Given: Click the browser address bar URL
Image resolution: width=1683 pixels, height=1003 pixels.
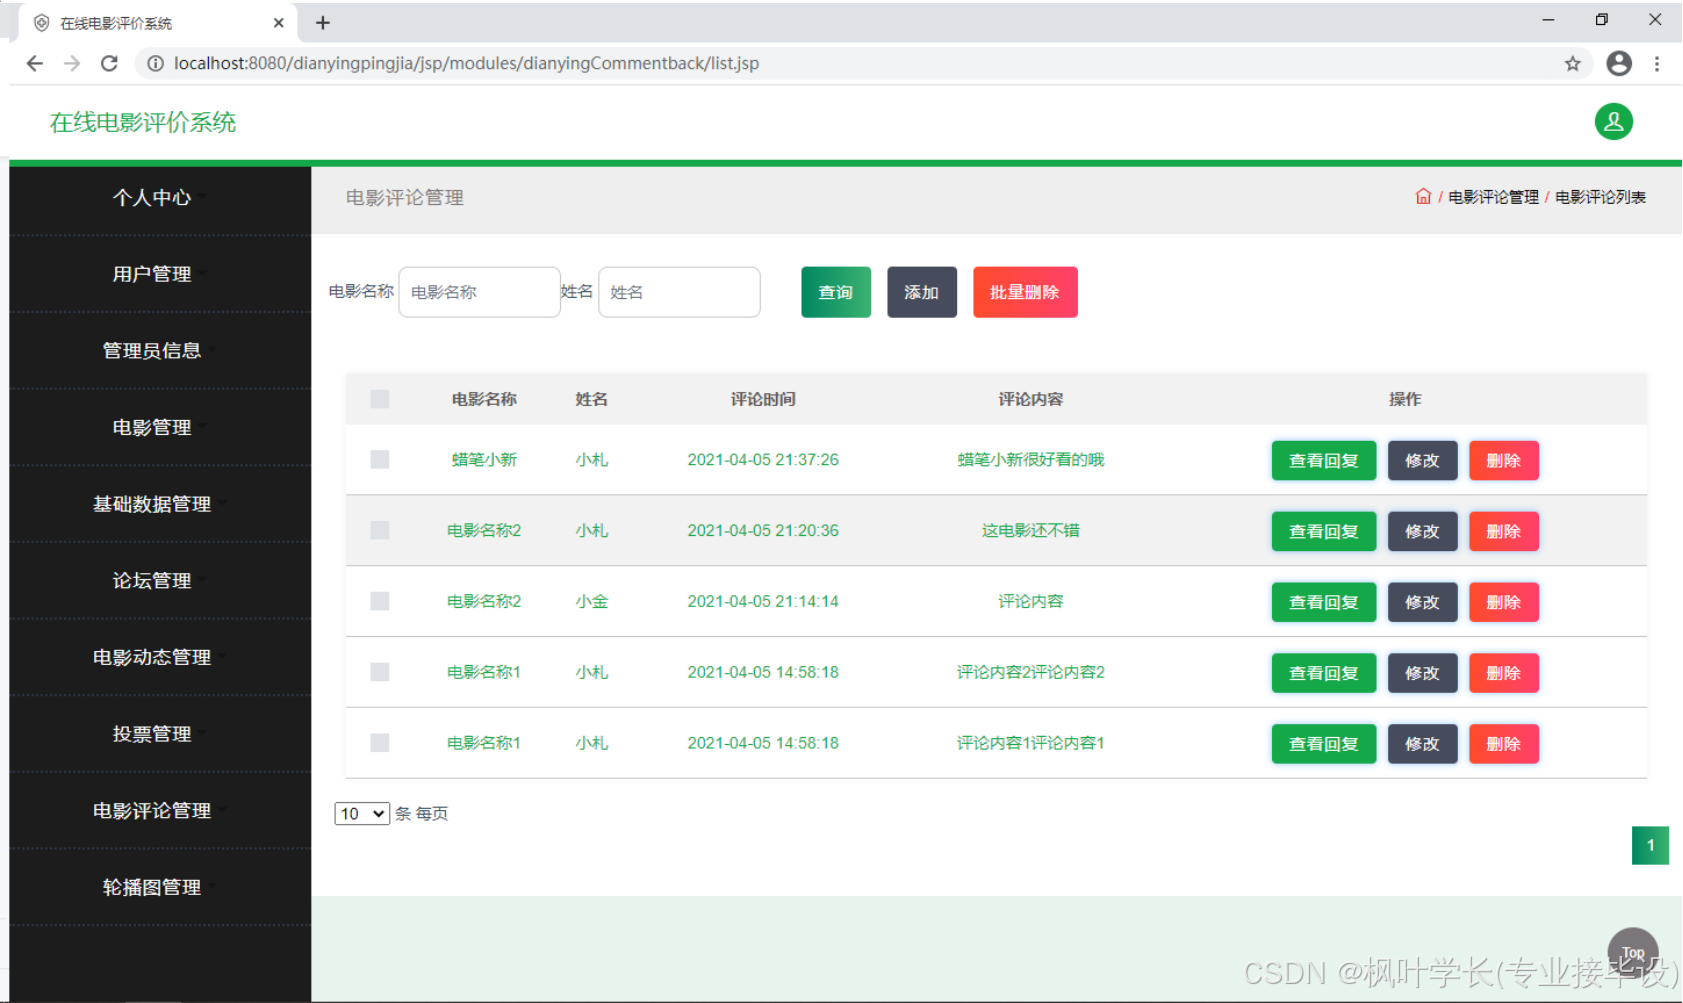Looking at the screenshot, I should pyautogui.click(x=466, y=63).
